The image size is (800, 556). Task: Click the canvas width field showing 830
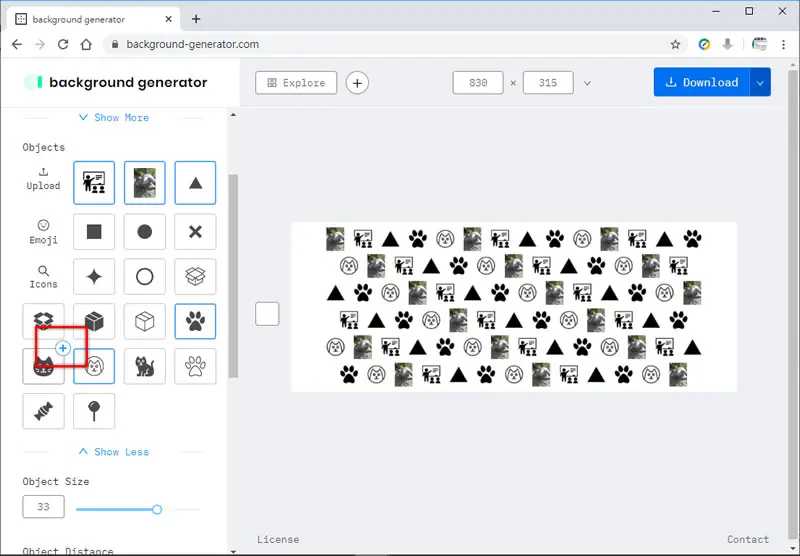[x=478, y=83]
